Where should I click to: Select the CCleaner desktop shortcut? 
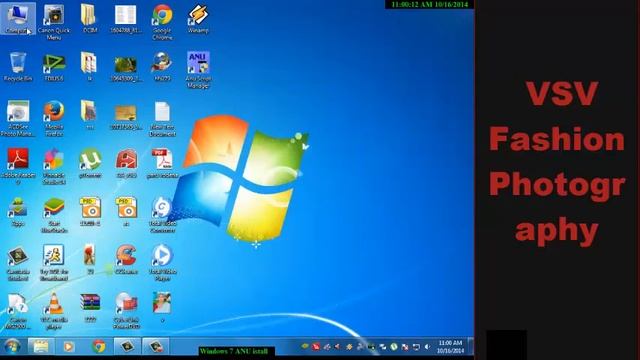[x=126, y=259]
